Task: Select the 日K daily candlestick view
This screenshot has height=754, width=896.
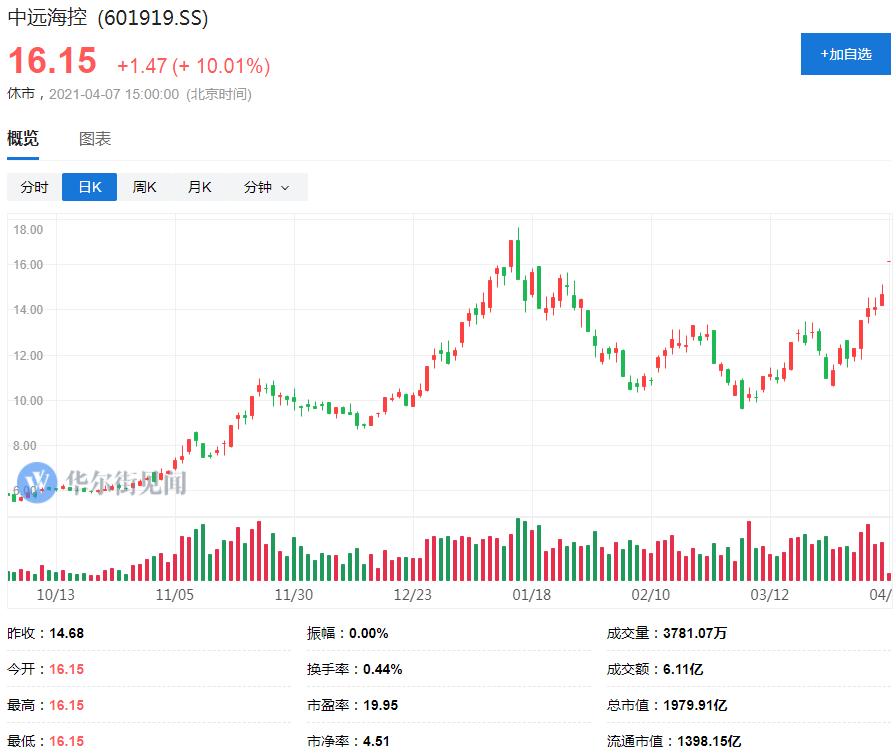Action: [x=90, y=187]
